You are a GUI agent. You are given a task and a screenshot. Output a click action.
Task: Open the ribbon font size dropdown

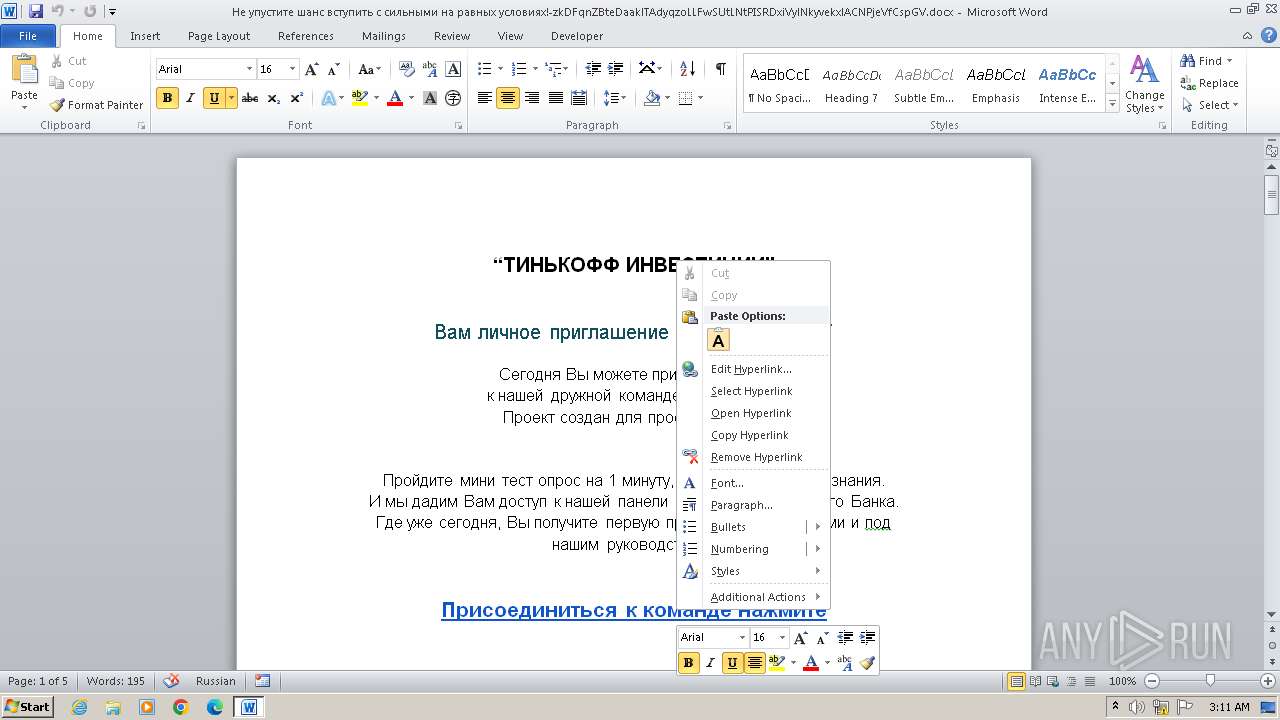click(292, 69)
